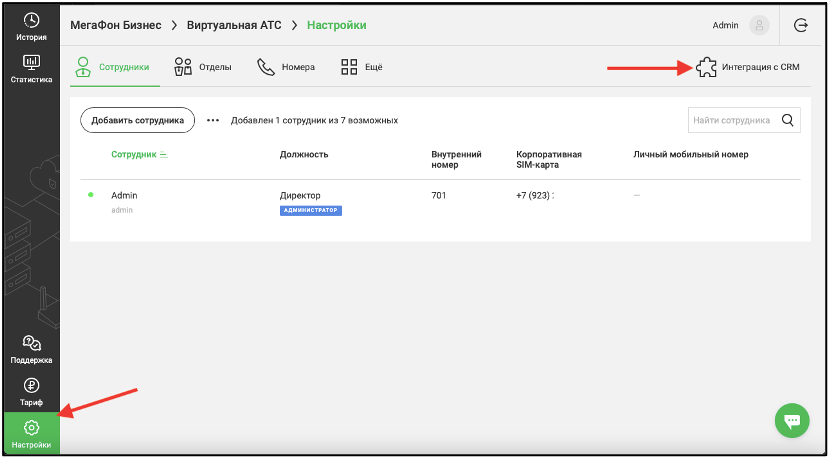This screenshot has height=458, width=829.
Task: Click the МегаФон Бизнес breadcrumb
Action: coord(116,25)
